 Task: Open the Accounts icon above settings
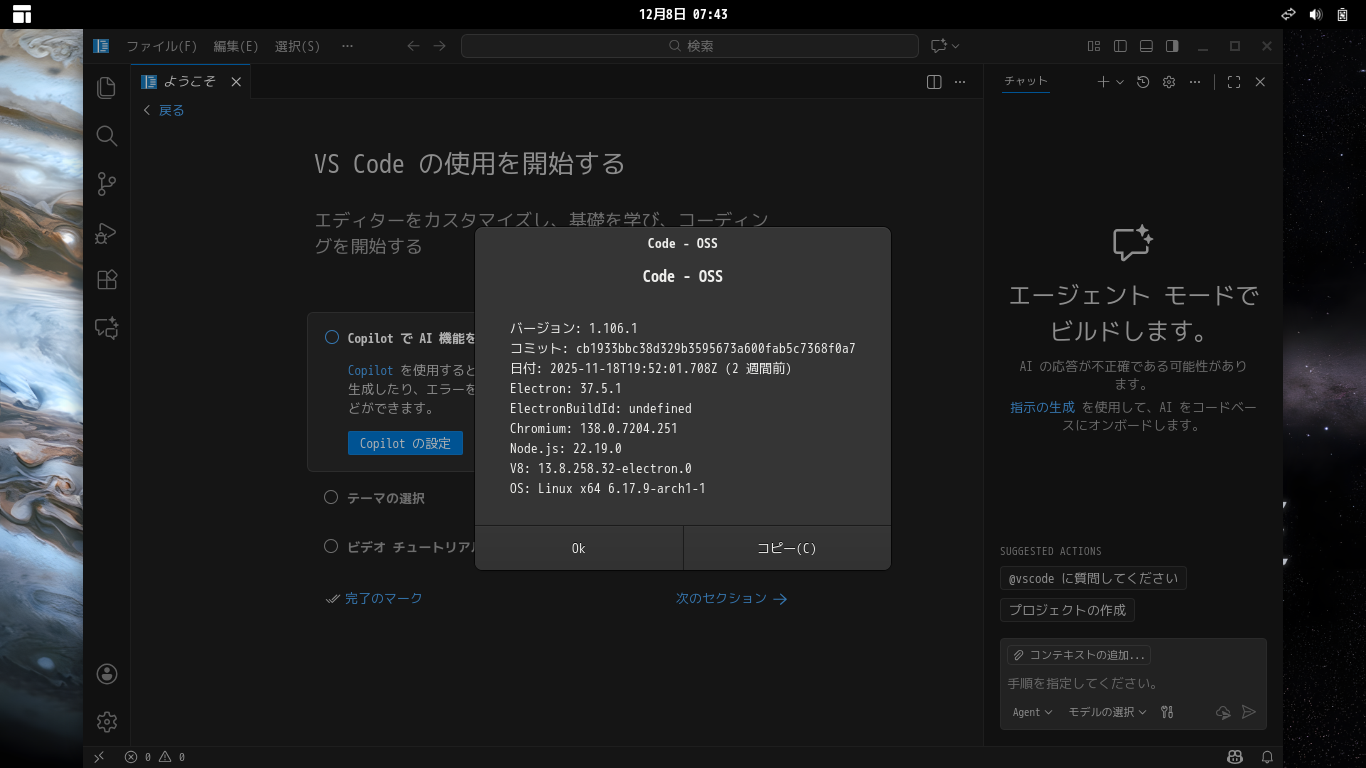[x=106, y=673]
